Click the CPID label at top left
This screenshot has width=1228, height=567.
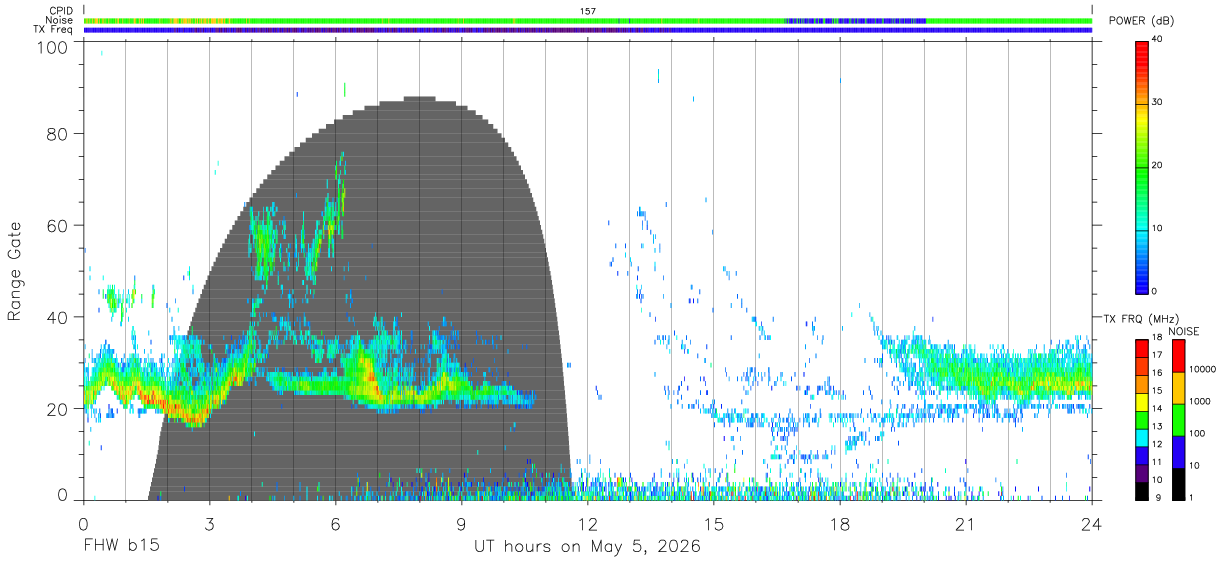tap(59, 11)
